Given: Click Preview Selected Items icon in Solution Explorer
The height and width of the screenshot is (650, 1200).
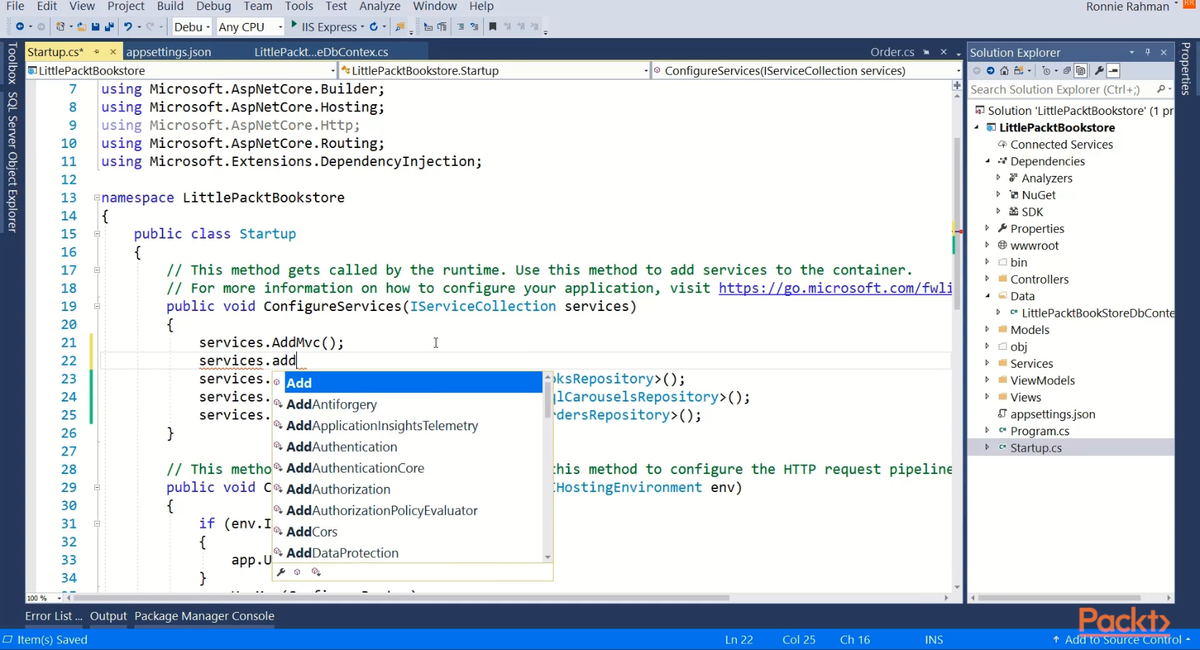Looking at the screenshot, I should pos(1113,71).
